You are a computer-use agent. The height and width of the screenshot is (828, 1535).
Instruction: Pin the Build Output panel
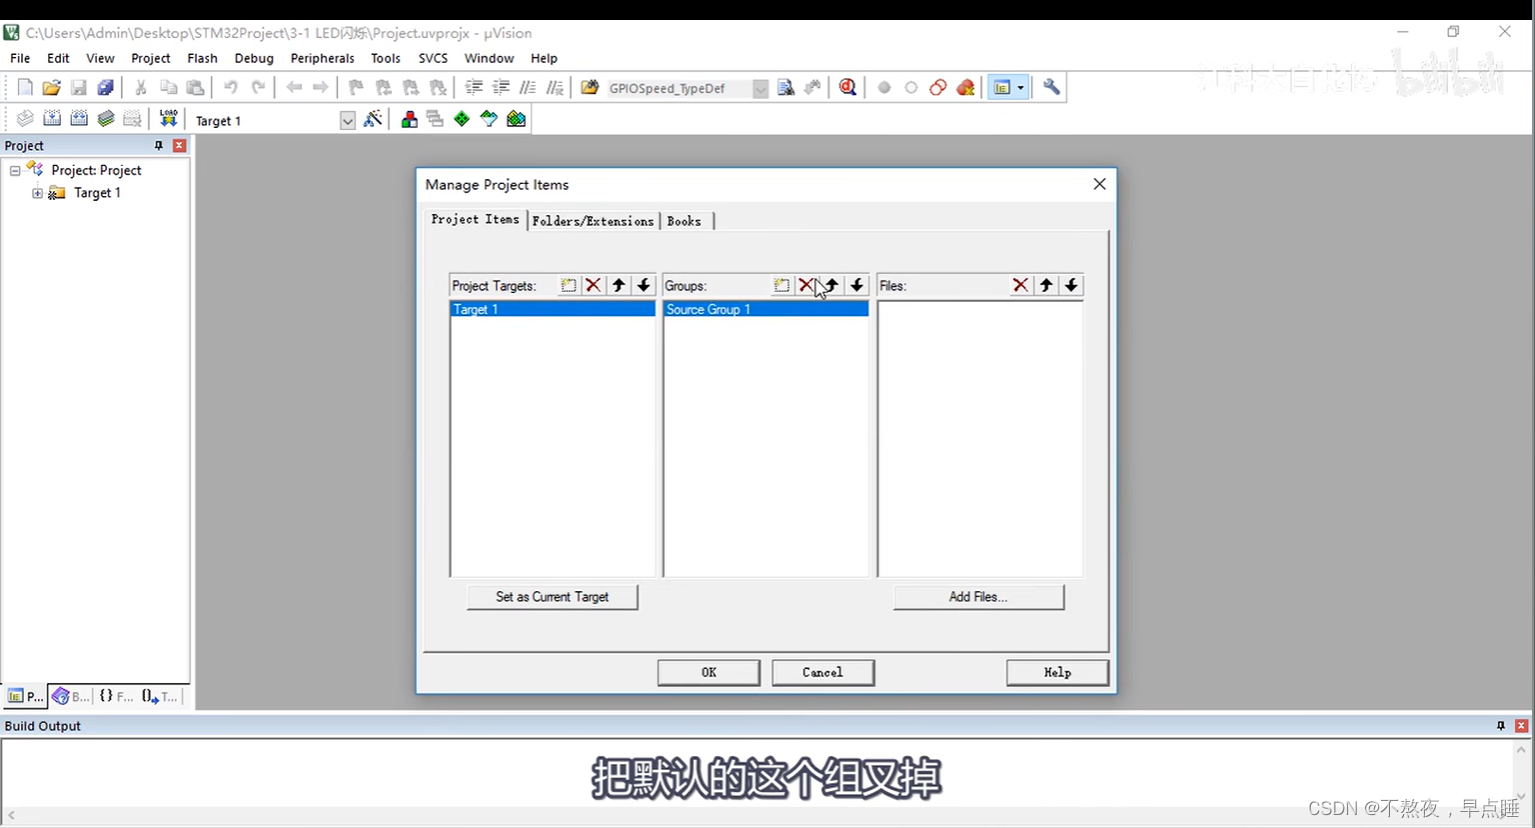click(x=1500, y=725)
